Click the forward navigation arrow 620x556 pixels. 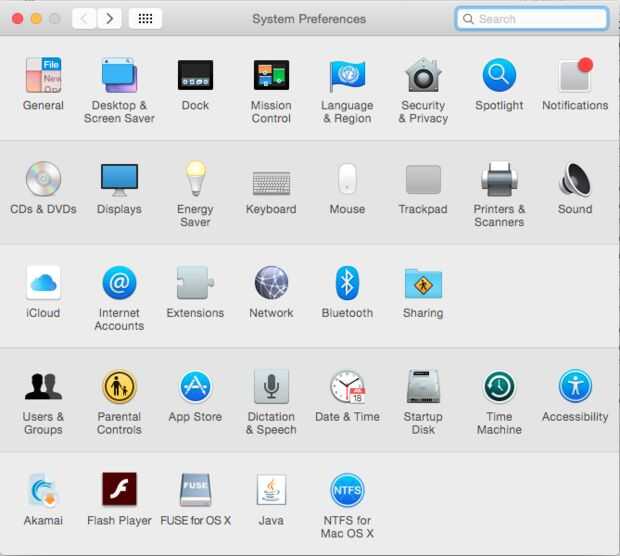[109, 18]
